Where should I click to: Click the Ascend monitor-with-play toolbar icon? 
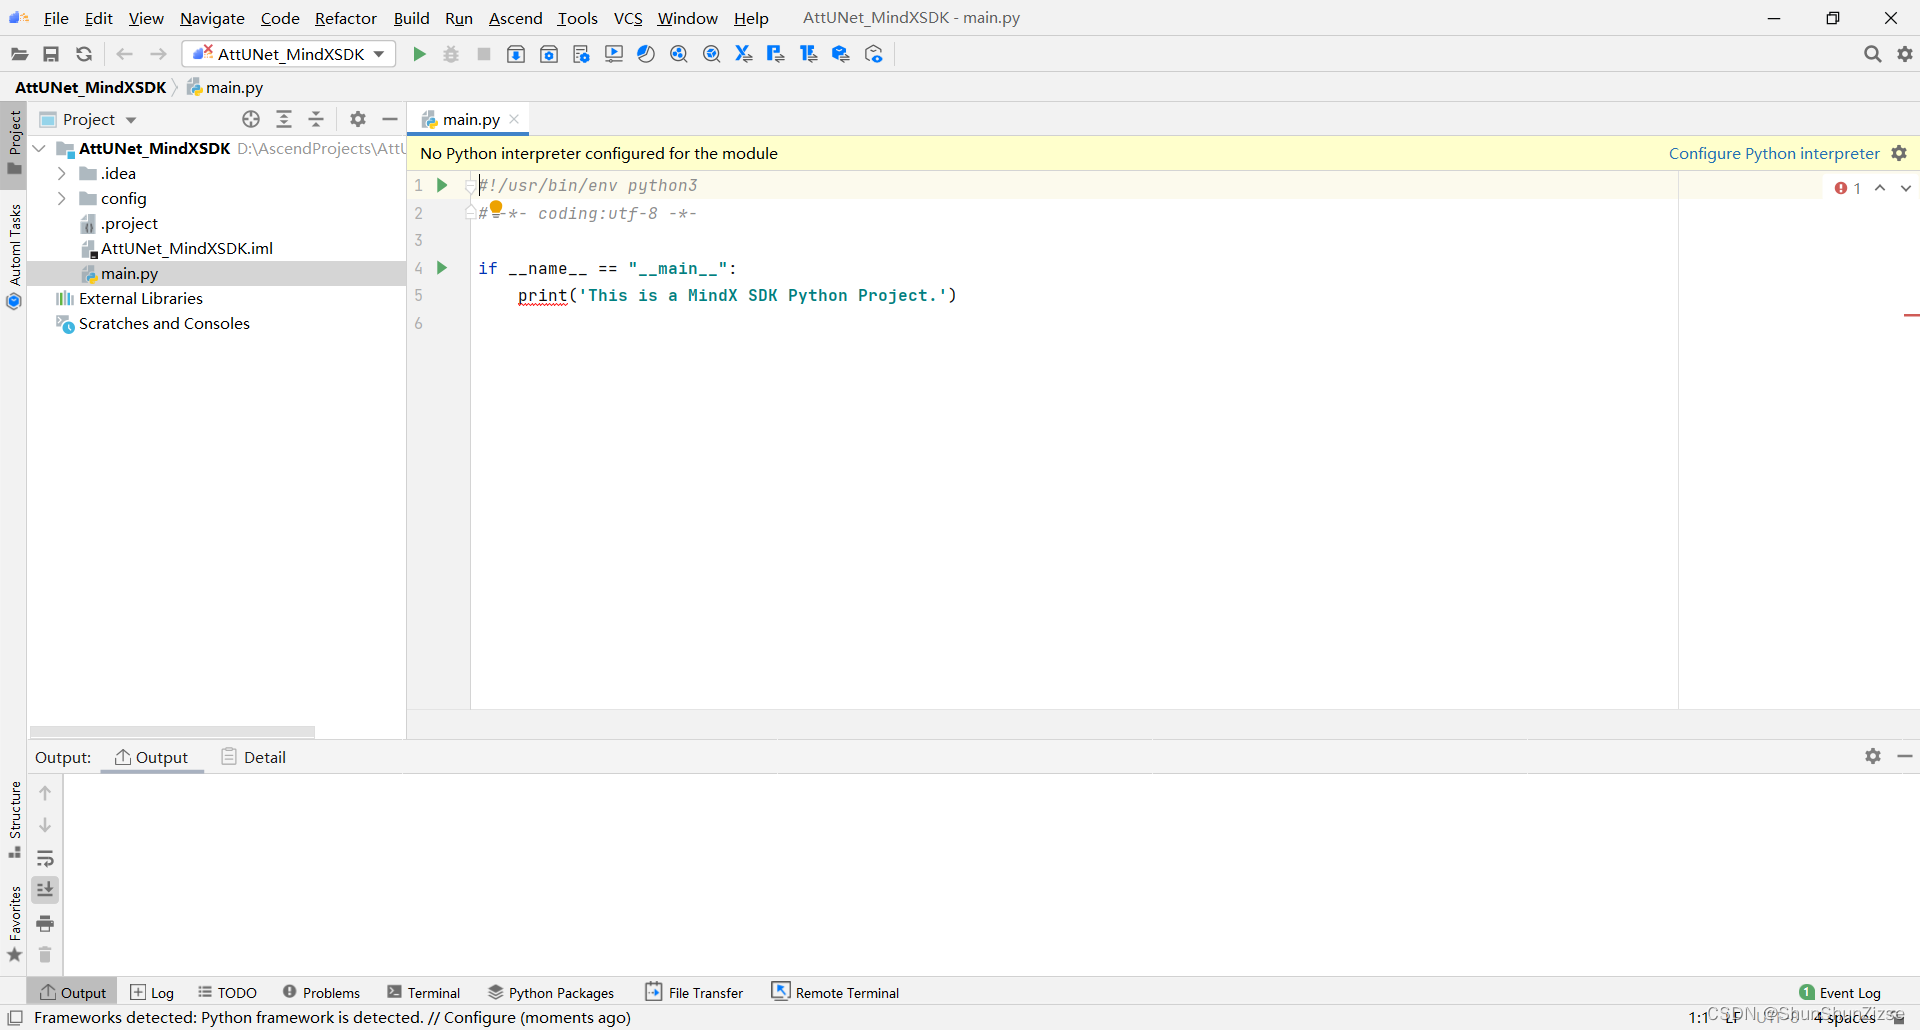pyautogui.click(x=614, y=54)
